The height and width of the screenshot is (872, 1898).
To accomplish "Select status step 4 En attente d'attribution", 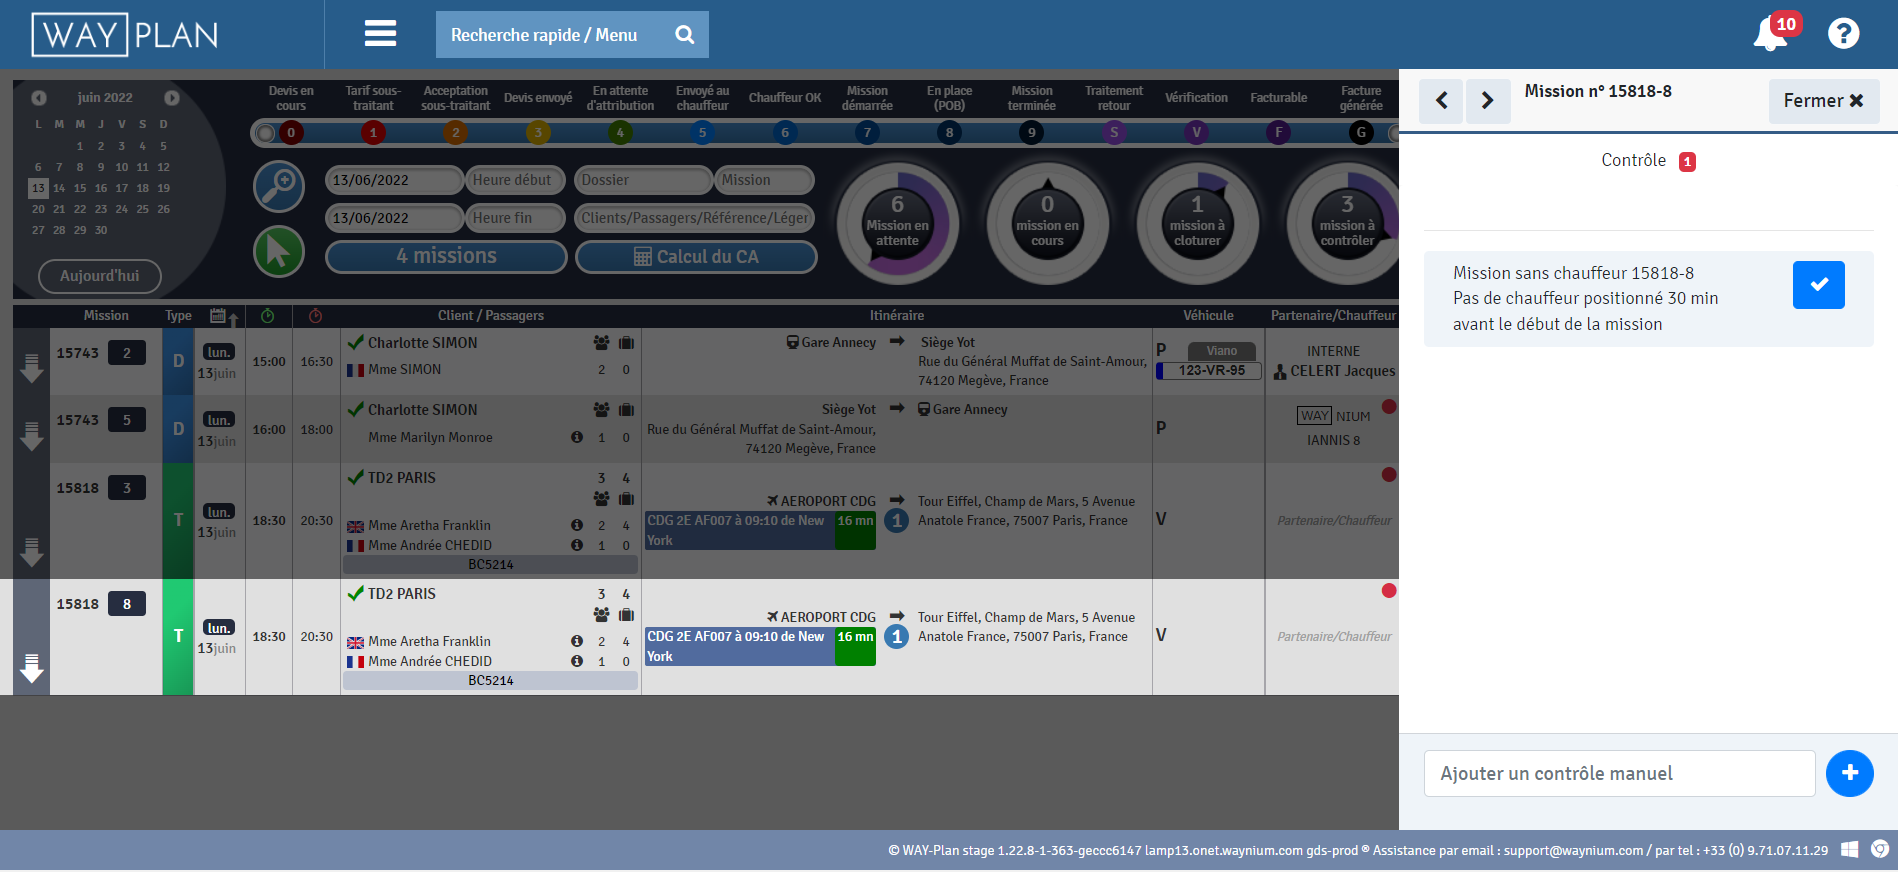I will click(x=620, y=132).
